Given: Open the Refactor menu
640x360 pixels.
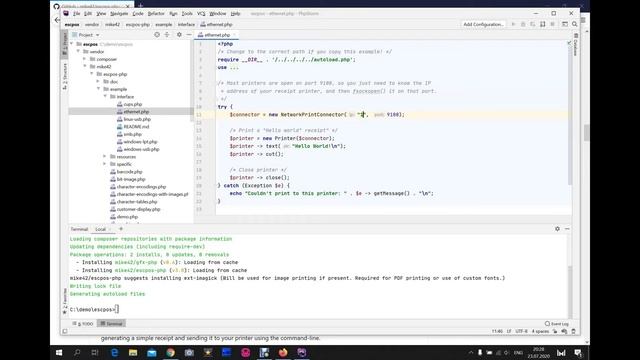Looking at the screenshot, I should click(x=156, y=13).
